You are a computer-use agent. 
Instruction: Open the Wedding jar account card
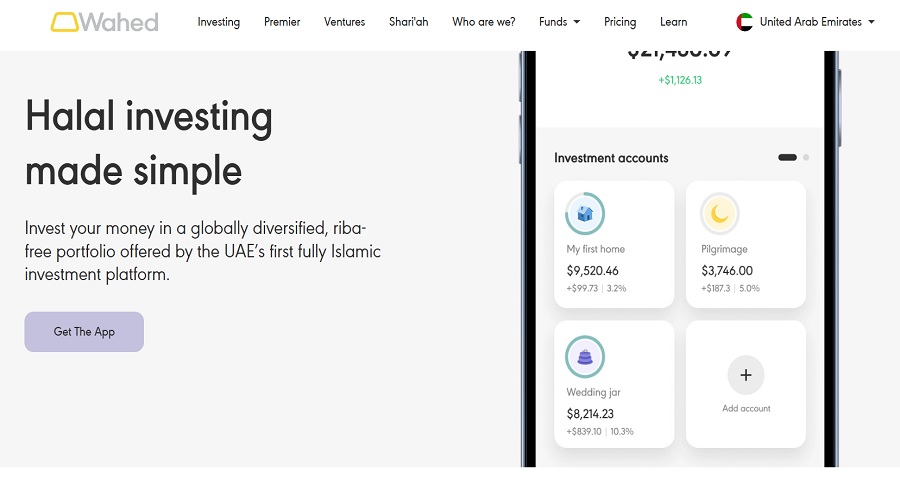(x=613, y=384)
